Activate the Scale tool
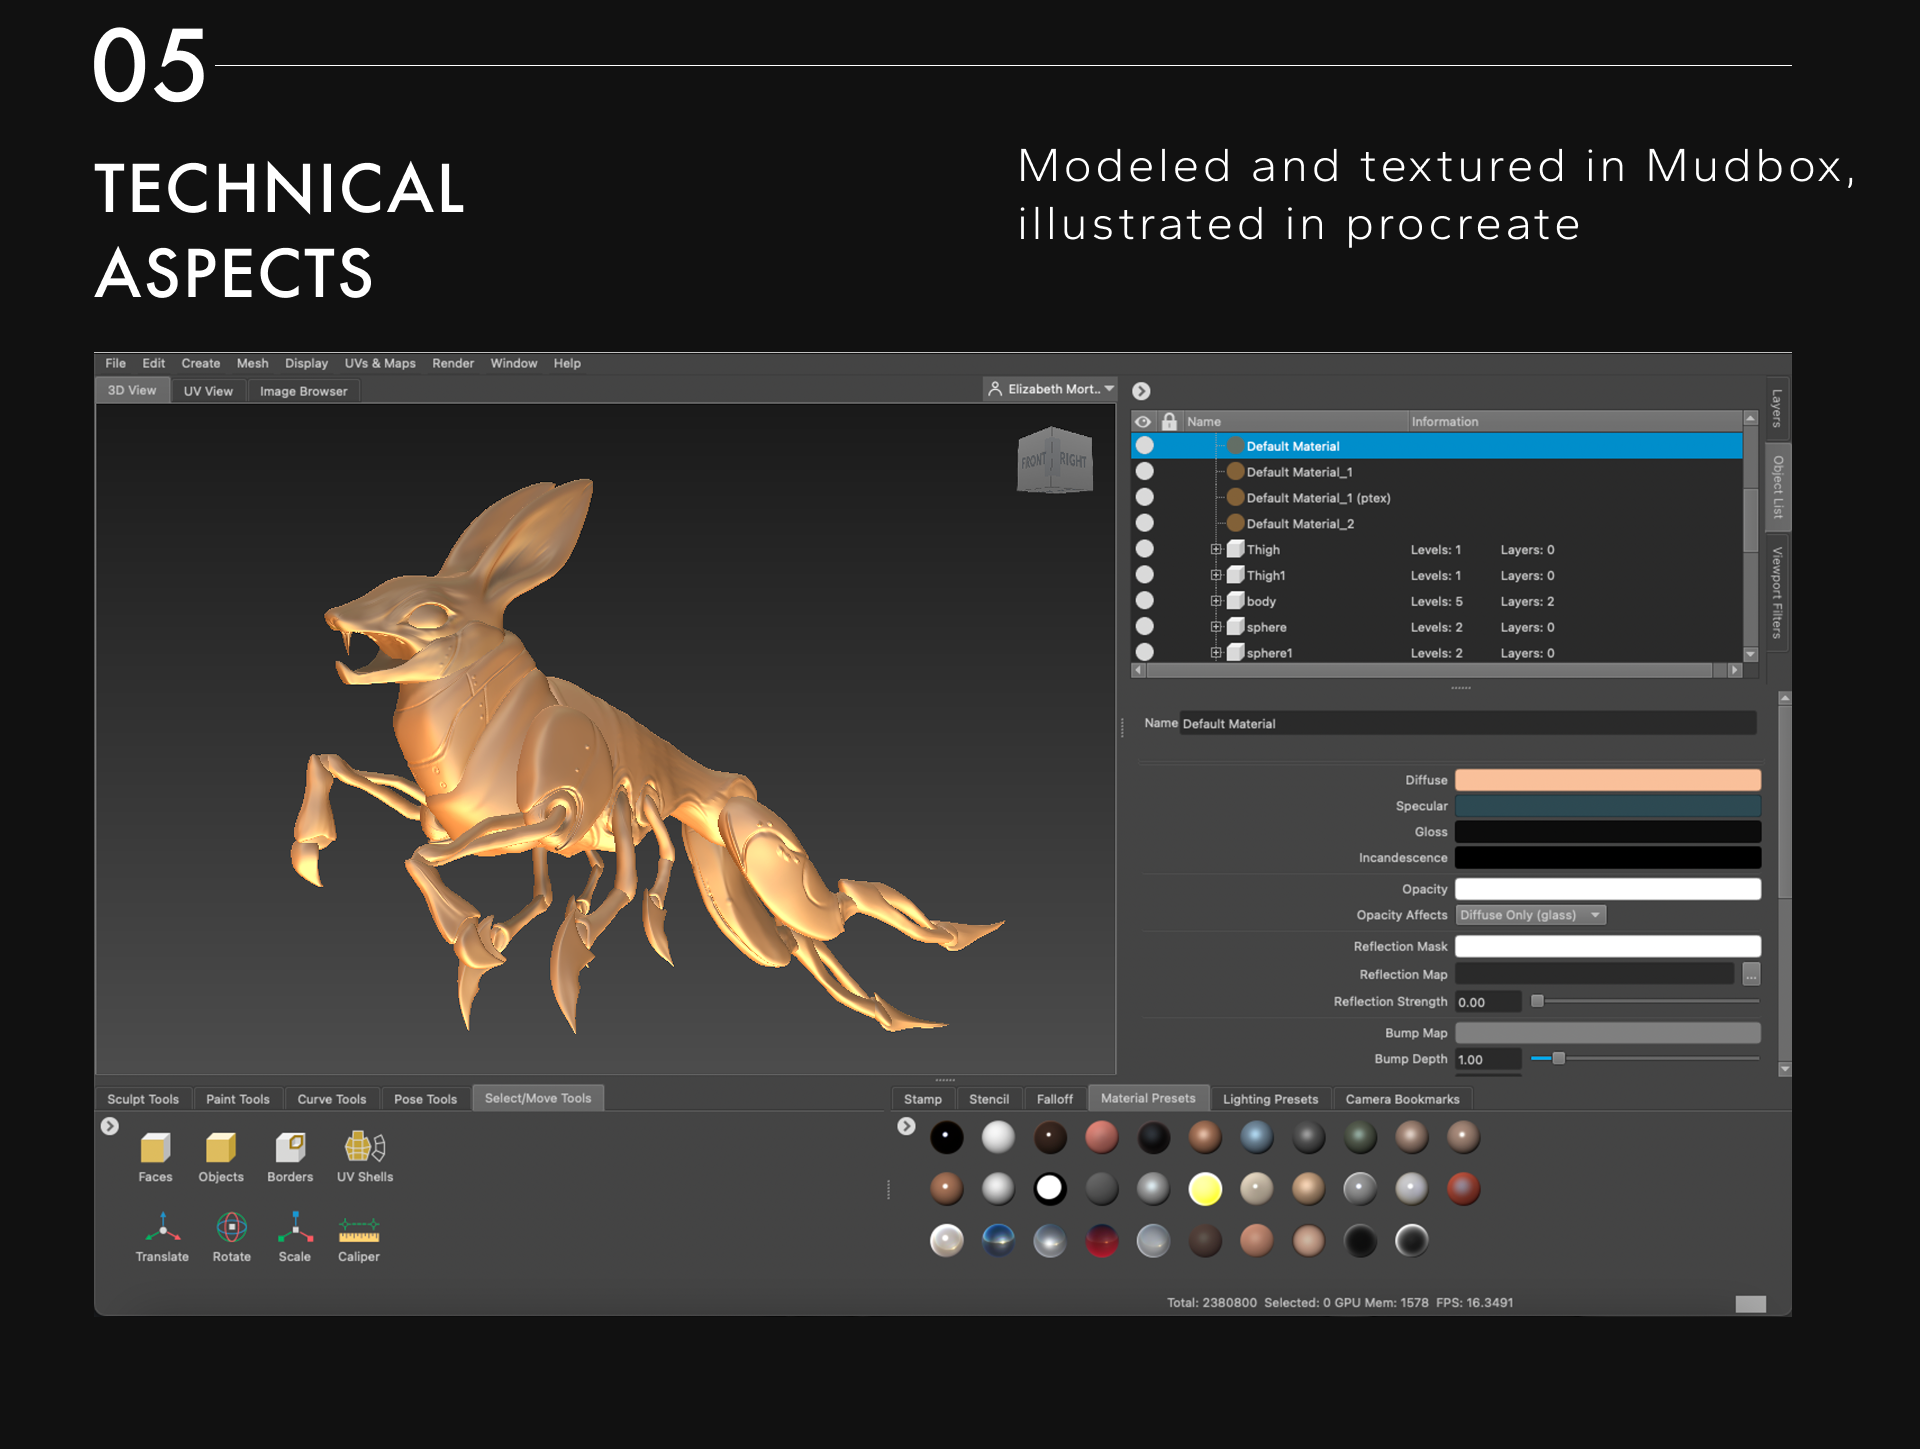 (x=295, y=1229)
